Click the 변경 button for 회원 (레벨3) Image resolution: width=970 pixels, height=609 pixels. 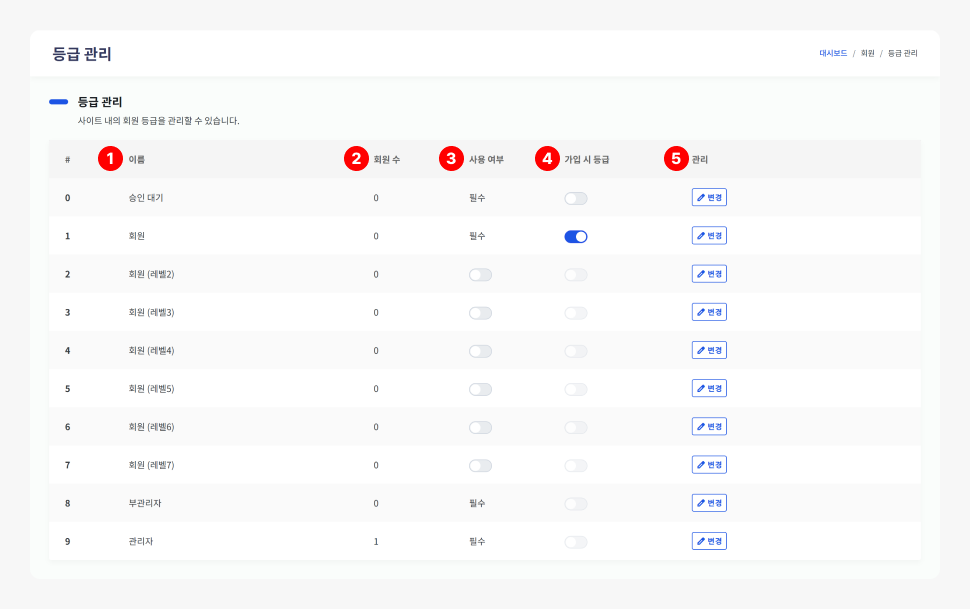click(709, 312)
